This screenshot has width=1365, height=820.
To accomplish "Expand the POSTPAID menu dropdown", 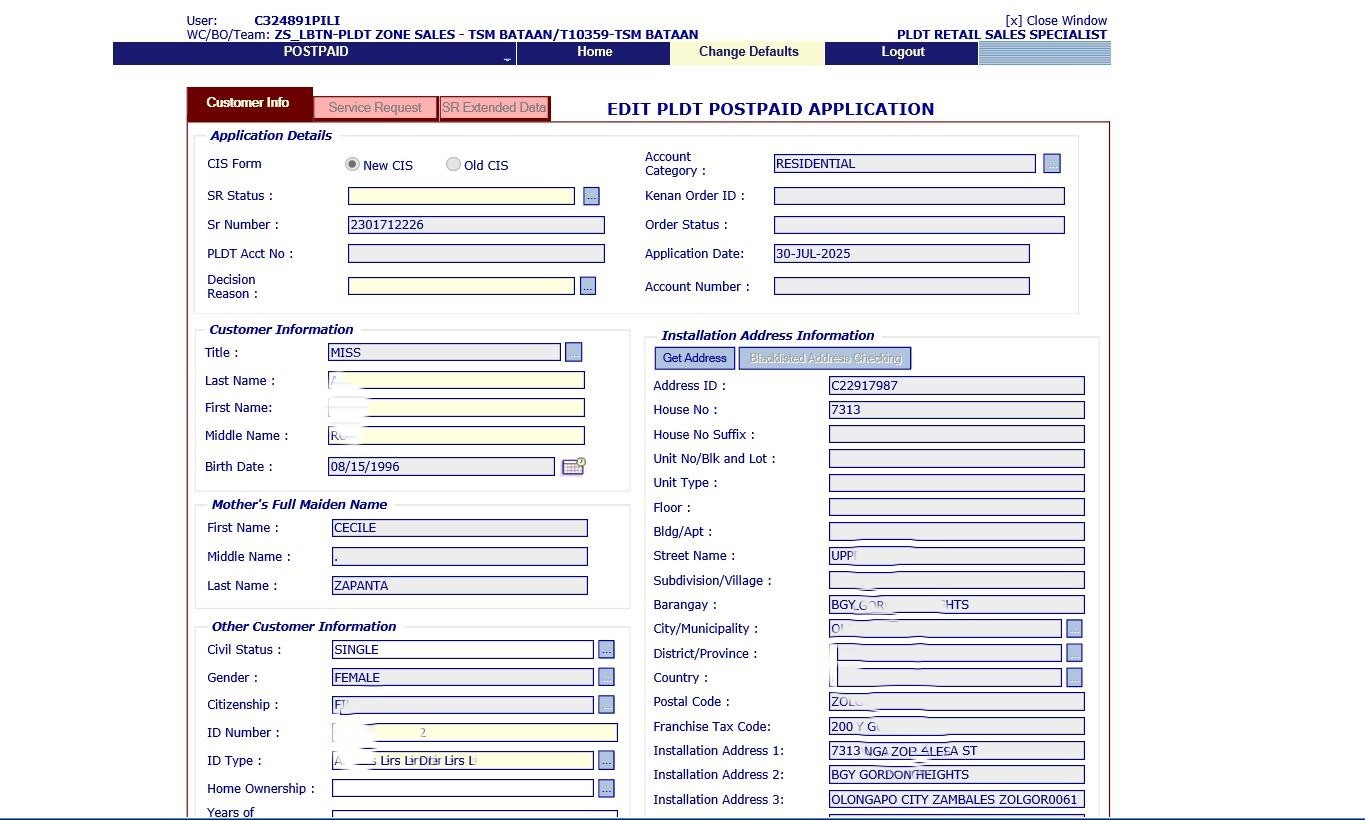I will pyautogui.click(x=315, y=53).
